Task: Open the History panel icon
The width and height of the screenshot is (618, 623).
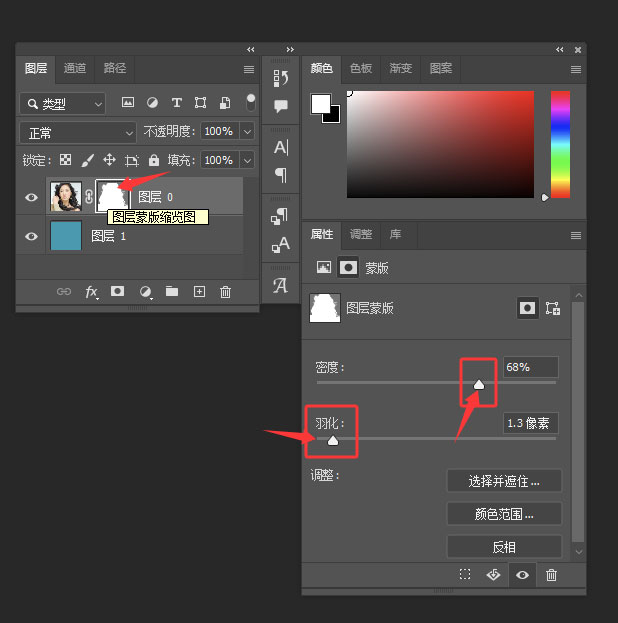Action: tap(281, 78)
